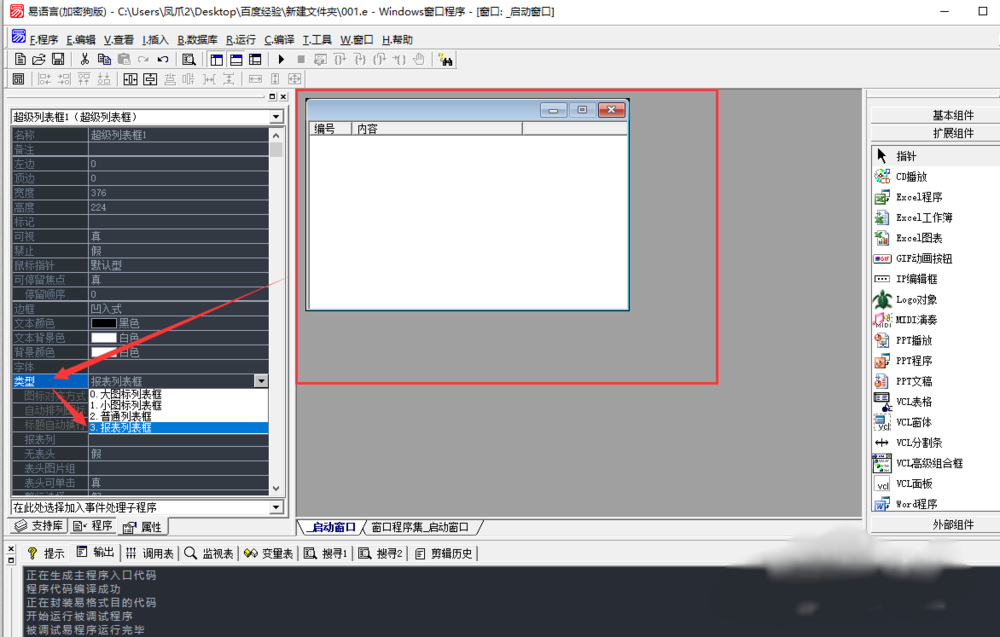Open the C.编译 menu

tap(279, 40)
